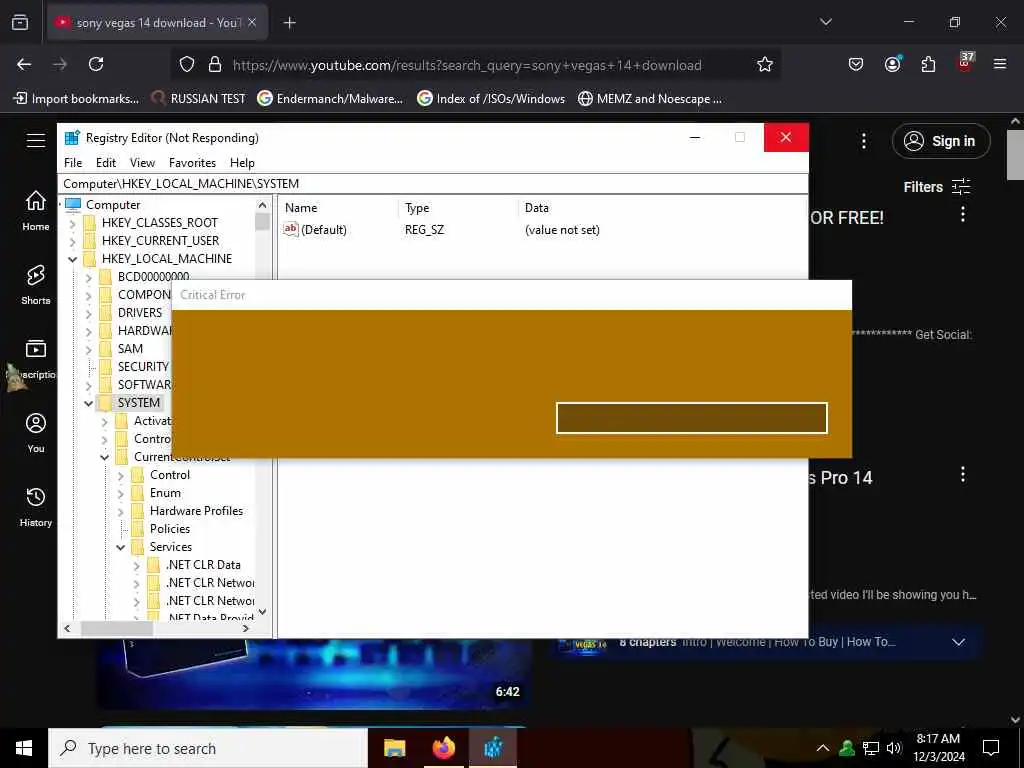Open YouTube guide hamburger menu
Screen dimensions: 1024x768
click(x=36, y=140)
